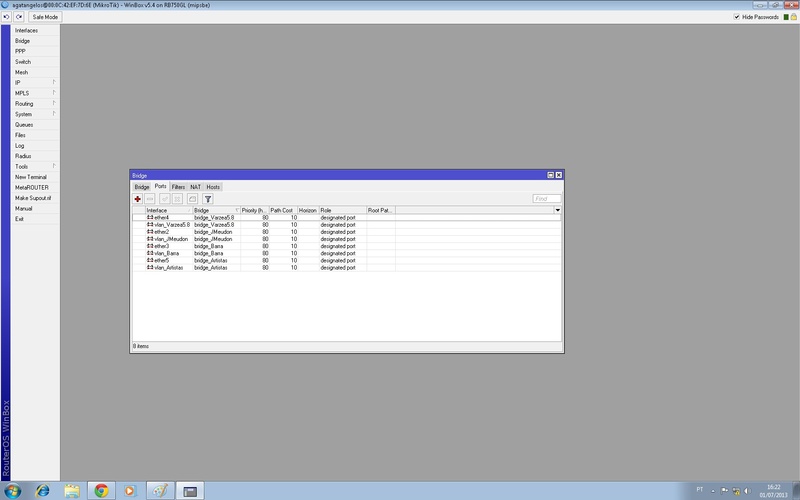Click the Disable cross toolbar icon
This screenshot has height=500, width=800.
(x=178, y=199)
